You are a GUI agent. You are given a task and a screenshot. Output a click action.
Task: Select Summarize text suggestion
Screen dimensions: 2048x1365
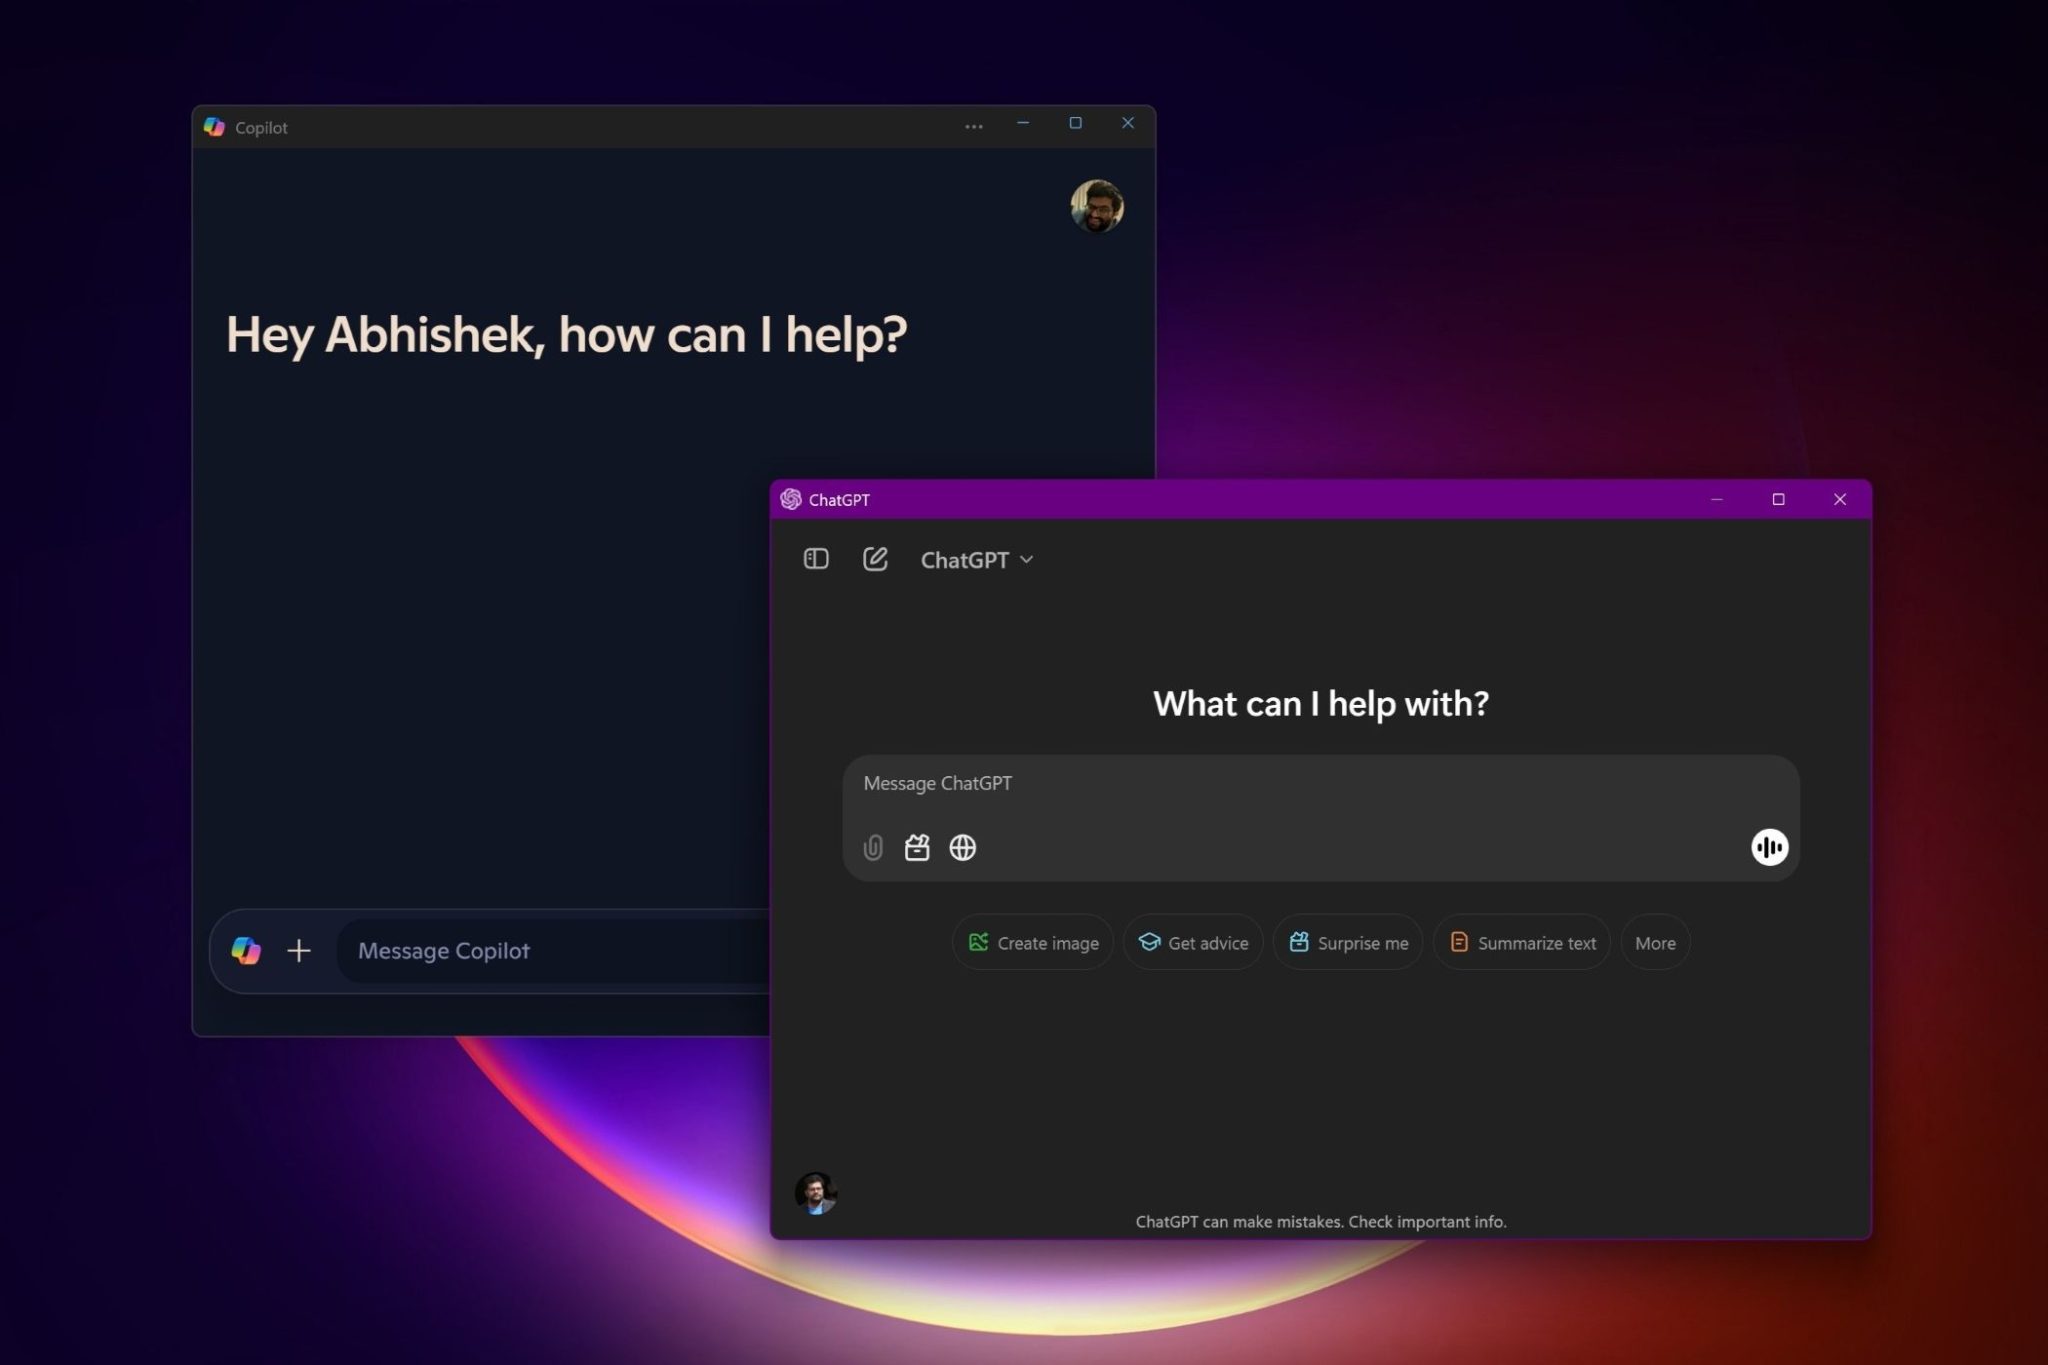tap(1523, 942)
